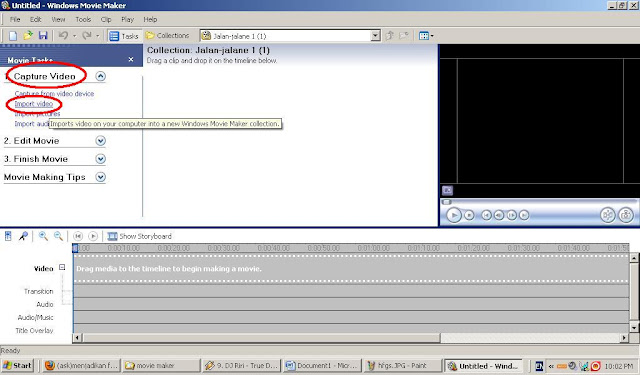Zoom in the timeline
640x375 pixels.
[x=43, y=236]
